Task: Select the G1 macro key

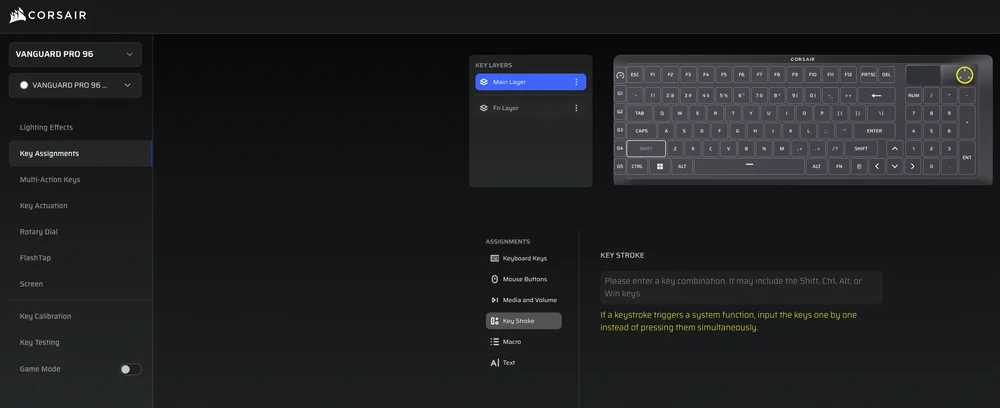Action: click(x=620, y=93)
